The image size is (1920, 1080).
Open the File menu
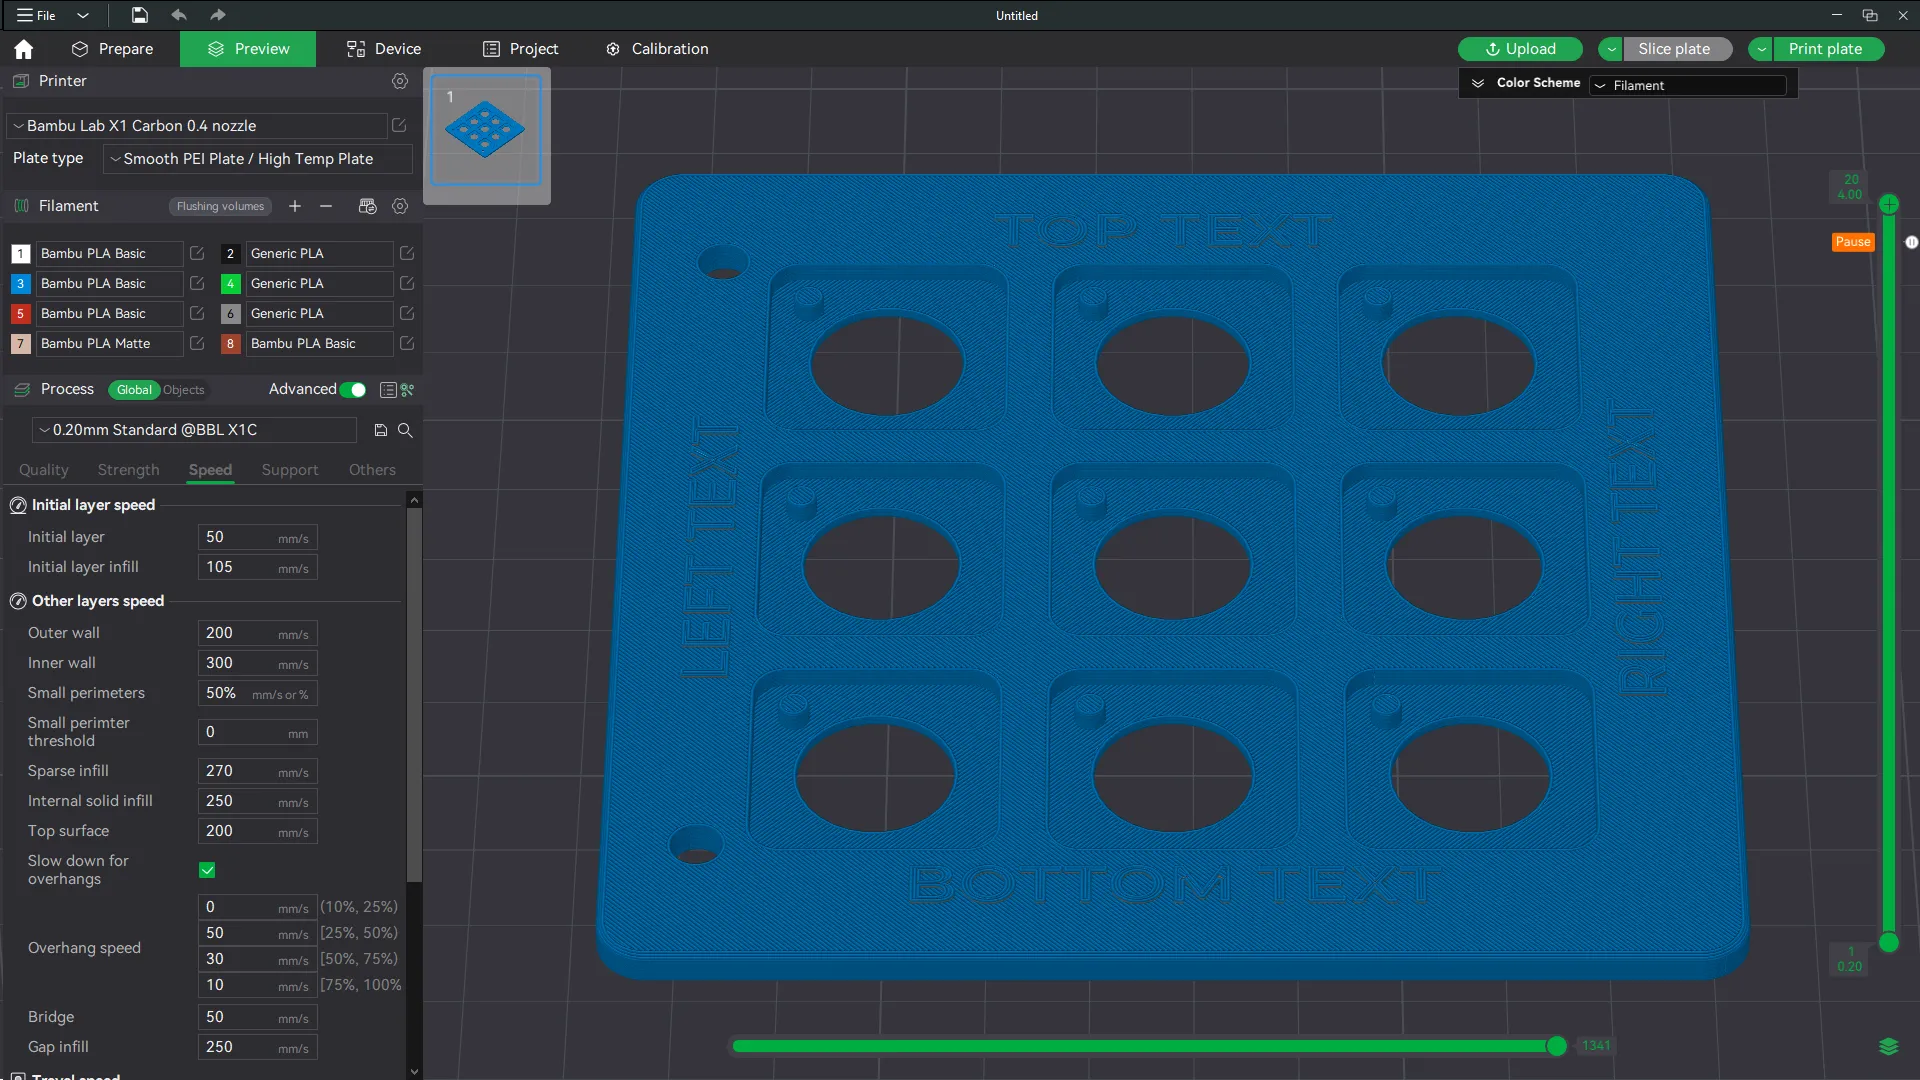tap(36, 15)
